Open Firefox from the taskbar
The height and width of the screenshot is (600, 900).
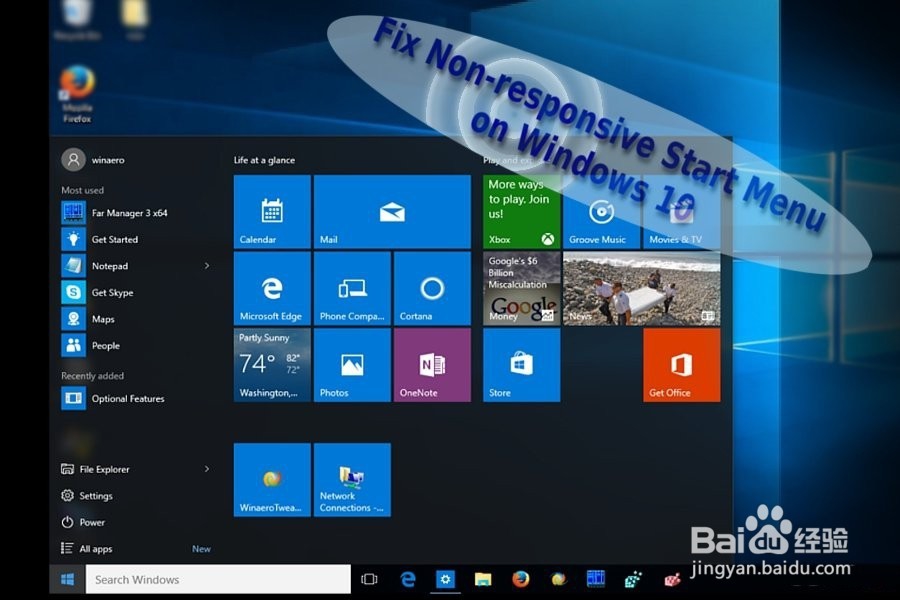click(x=520, y=579)
